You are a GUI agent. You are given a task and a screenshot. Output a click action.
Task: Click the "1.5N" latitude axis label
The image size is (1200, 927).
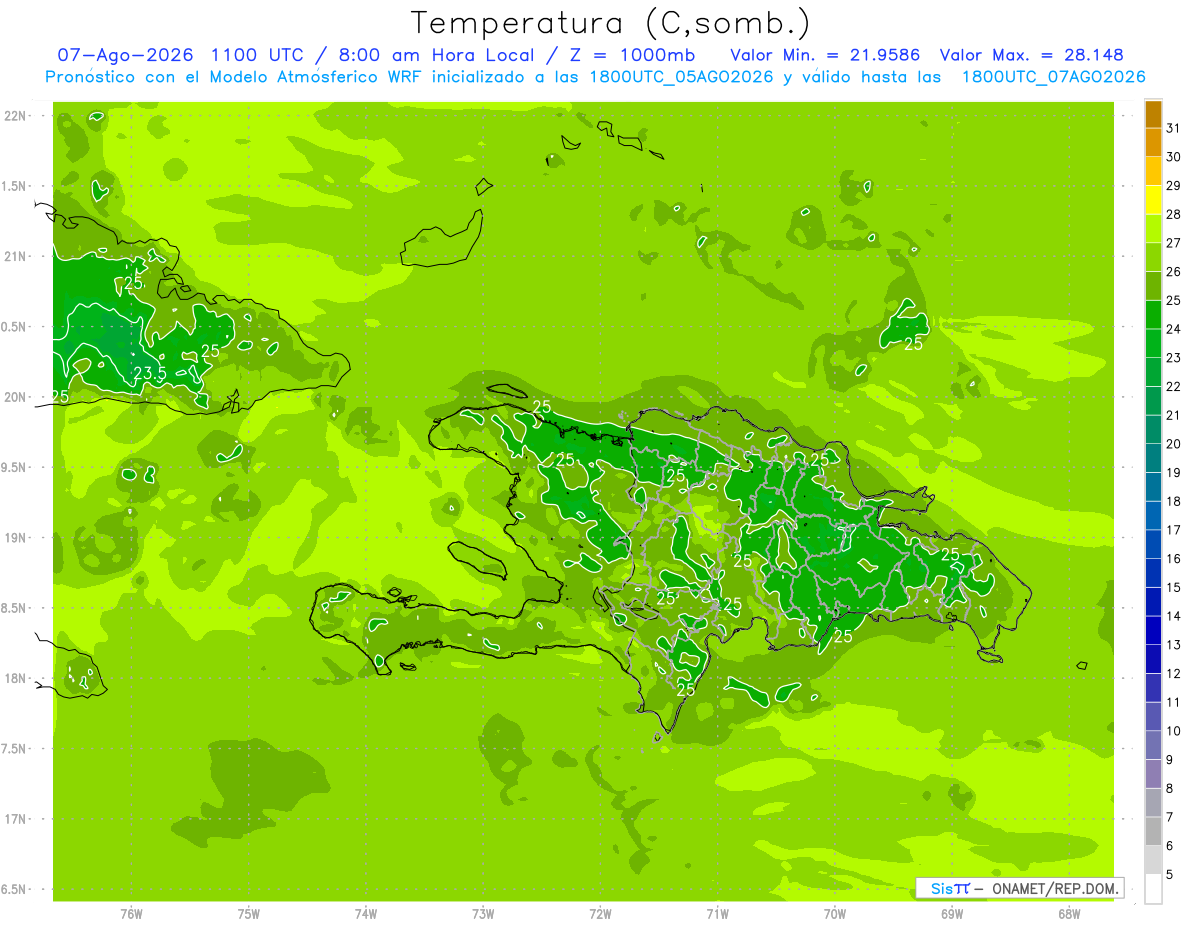15,186
